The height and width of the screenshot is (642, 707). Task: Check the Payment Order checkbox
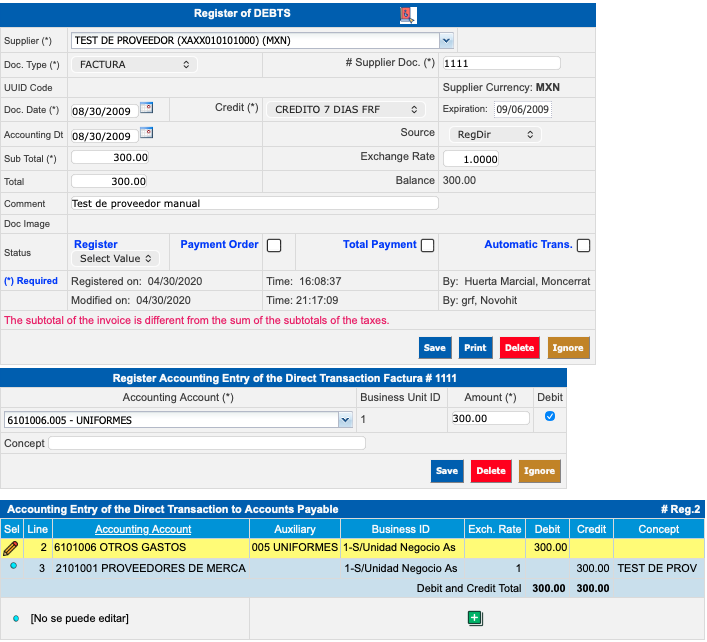(x=274, y=245)
